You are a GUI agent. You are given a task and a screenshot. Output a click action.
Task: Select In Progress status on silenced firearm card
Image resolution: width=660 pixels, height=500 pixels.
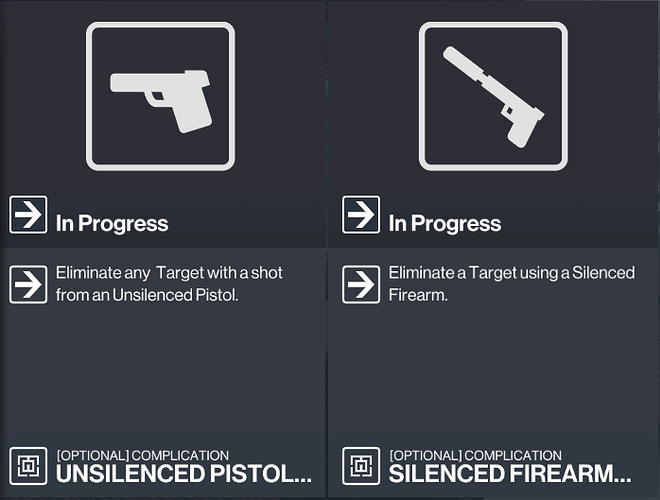(x=444, y=223)
